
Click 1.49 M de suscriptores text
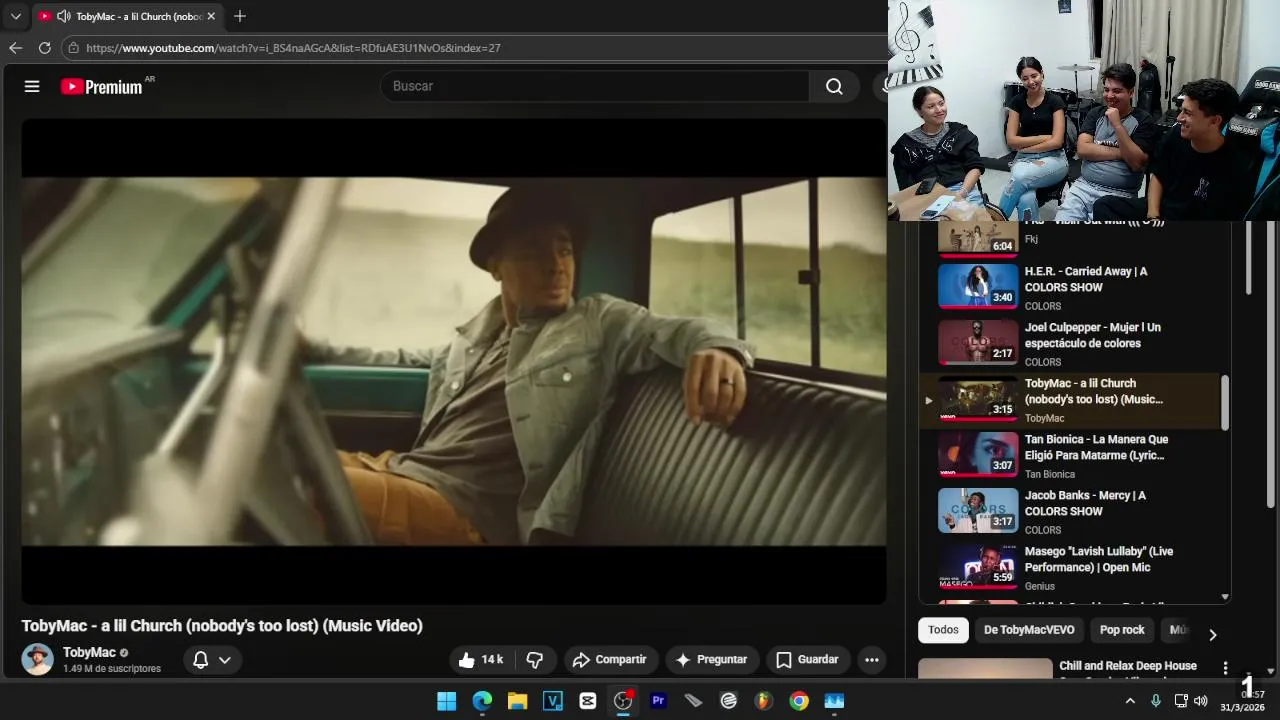[112, 669]
